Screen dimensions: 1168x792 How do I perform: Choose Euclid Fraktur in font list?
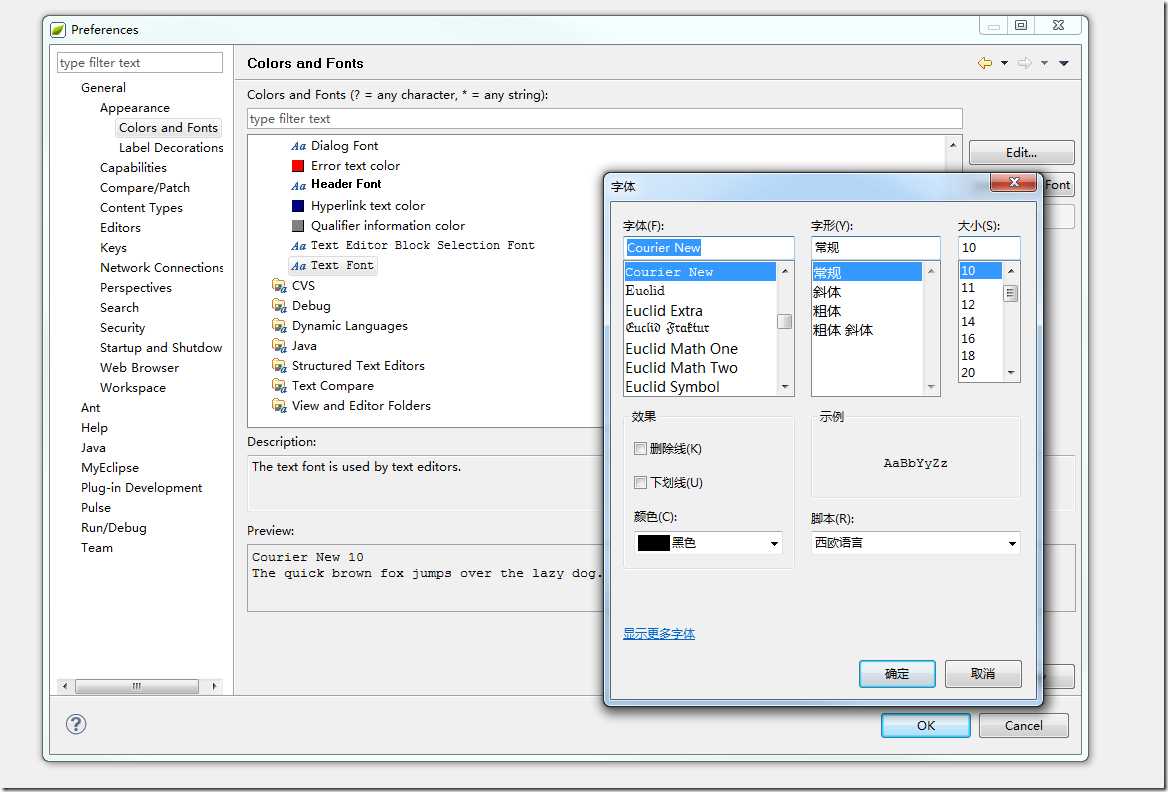[x=667, y=329]
